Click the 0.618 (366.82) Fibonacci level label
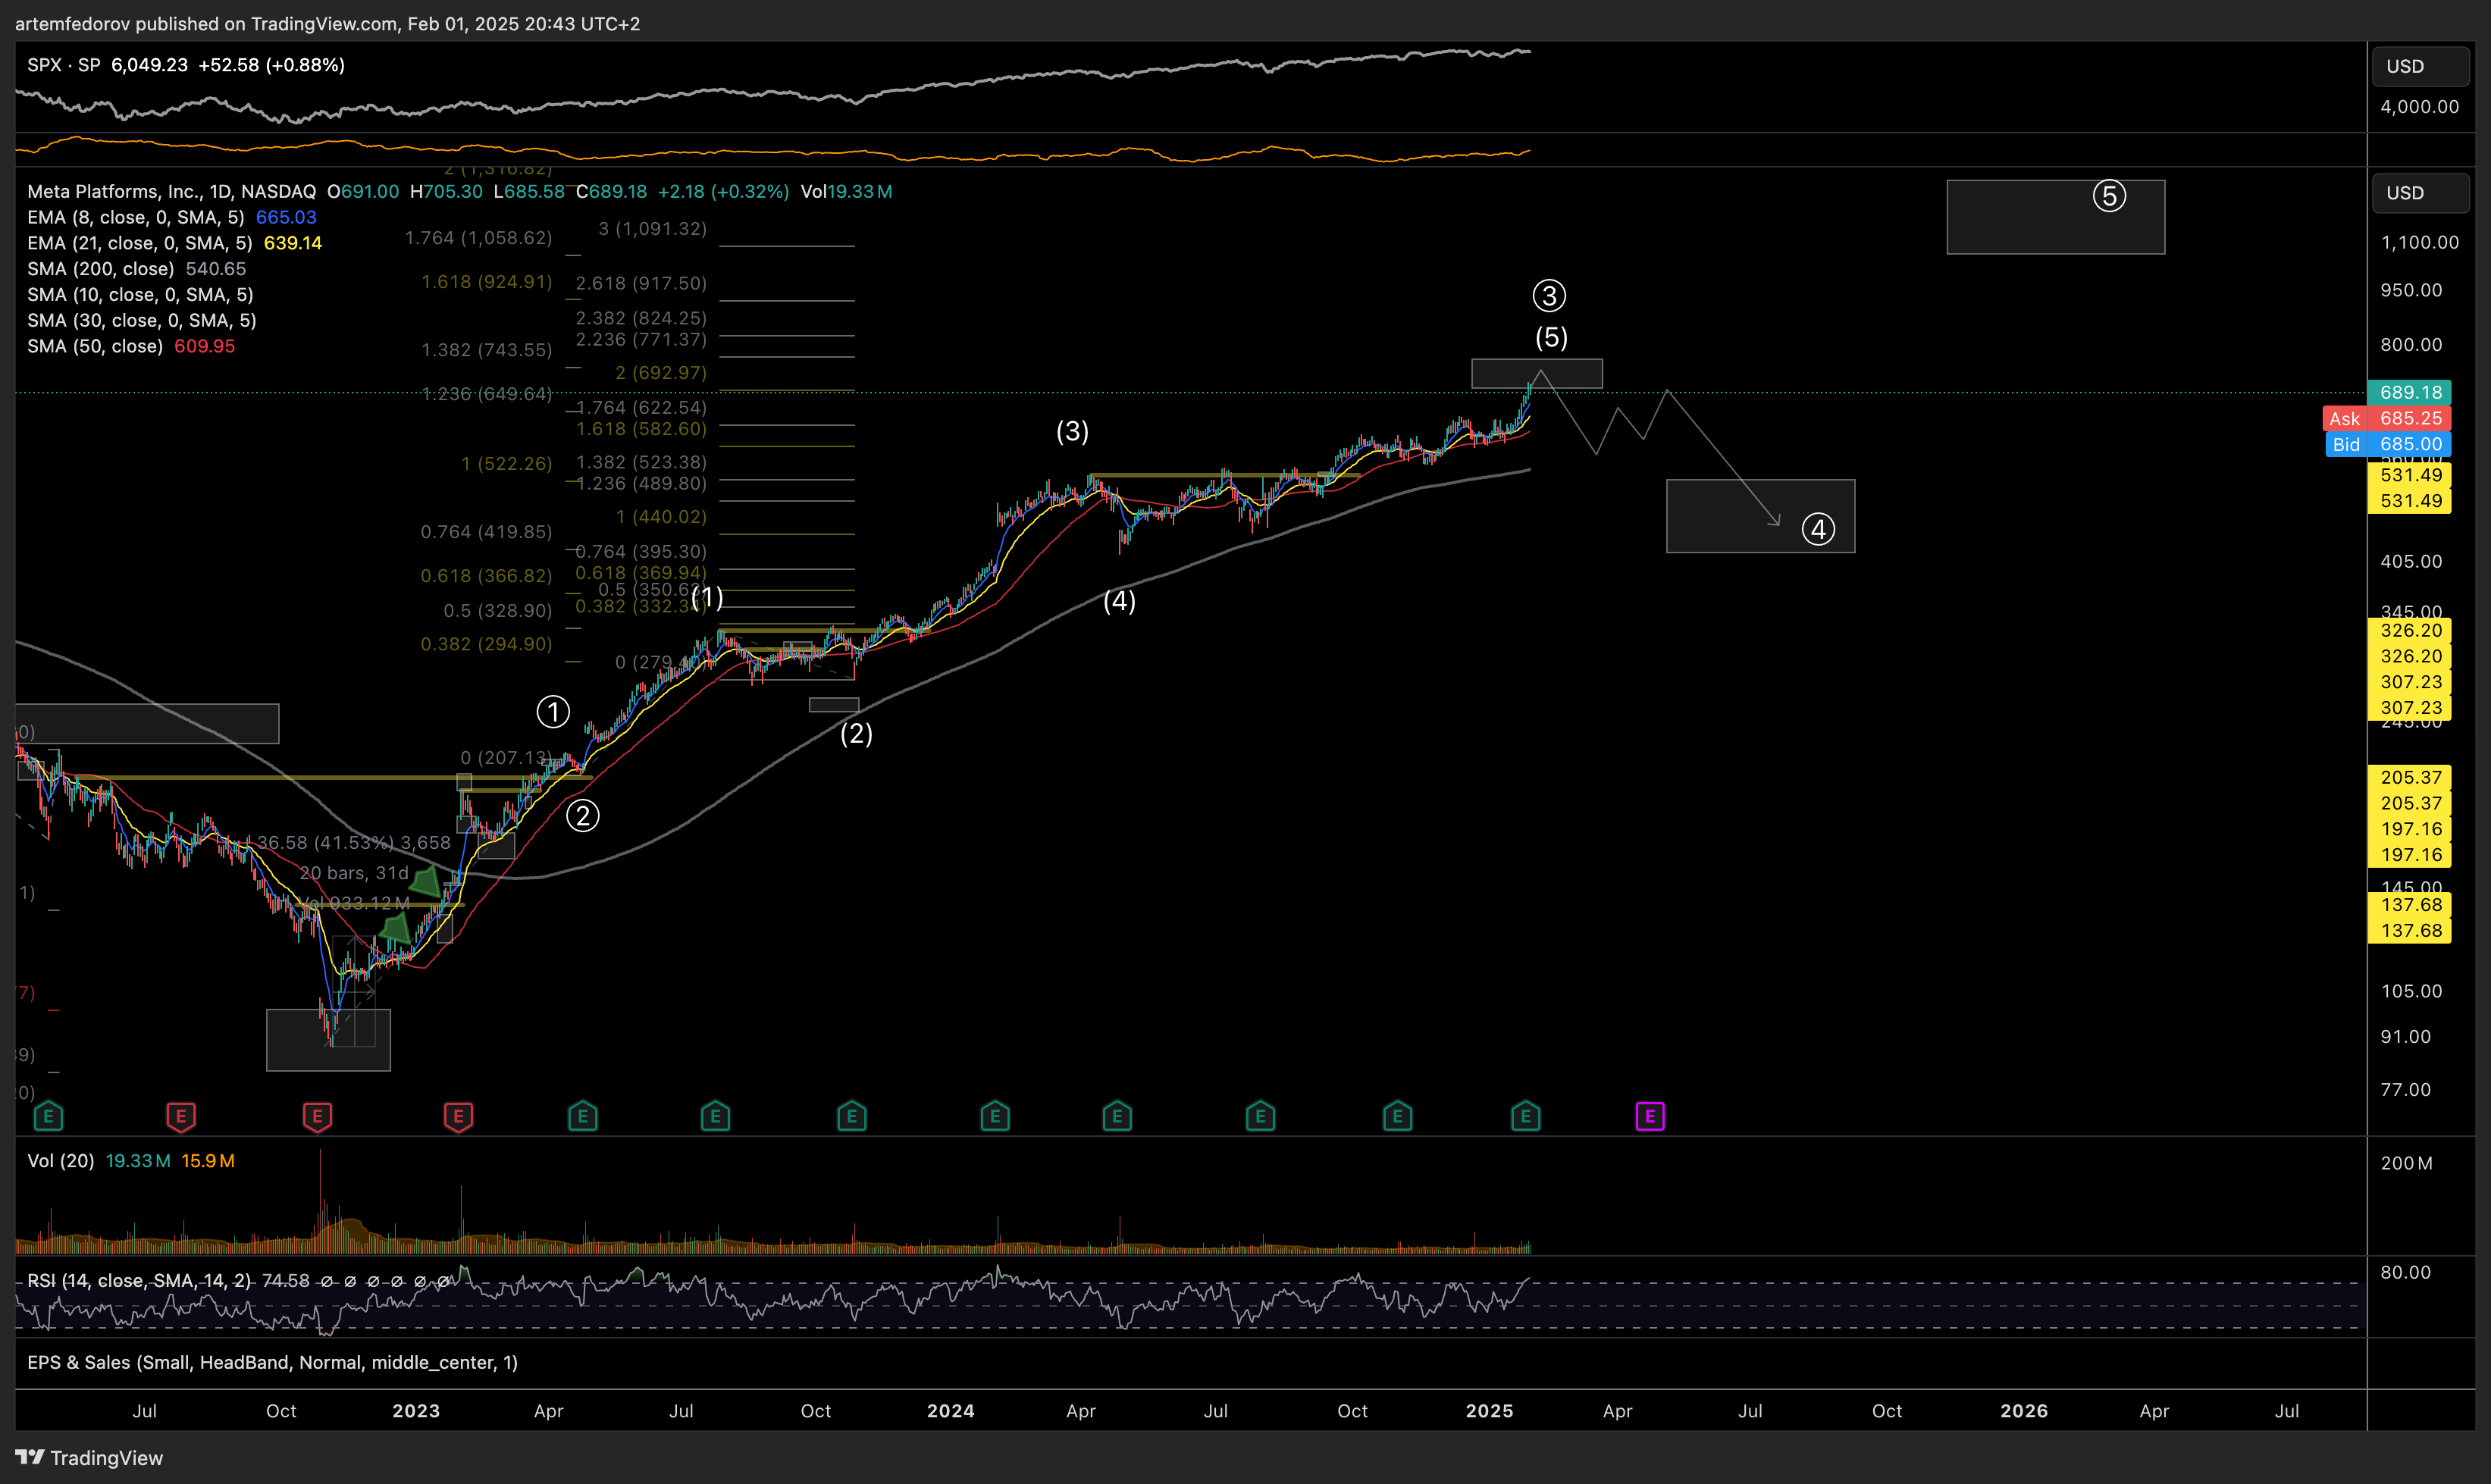This screenshot has width=2491, height=1484. tap(486, 576)
